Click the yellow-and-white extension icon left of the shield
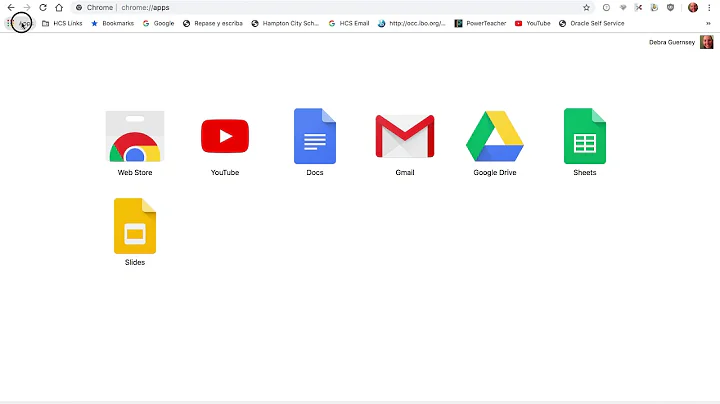This screenshot has width=720, height=404. tap(654, 7)
